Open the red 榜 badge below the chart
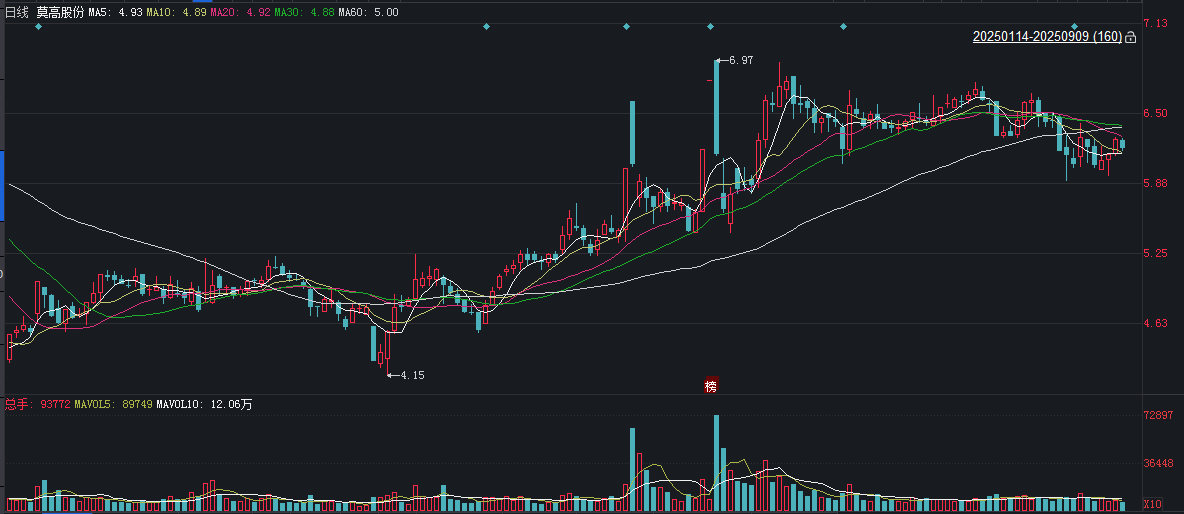Image resolution: width=1184 pixels, height=514 pixels. point(711,386)
